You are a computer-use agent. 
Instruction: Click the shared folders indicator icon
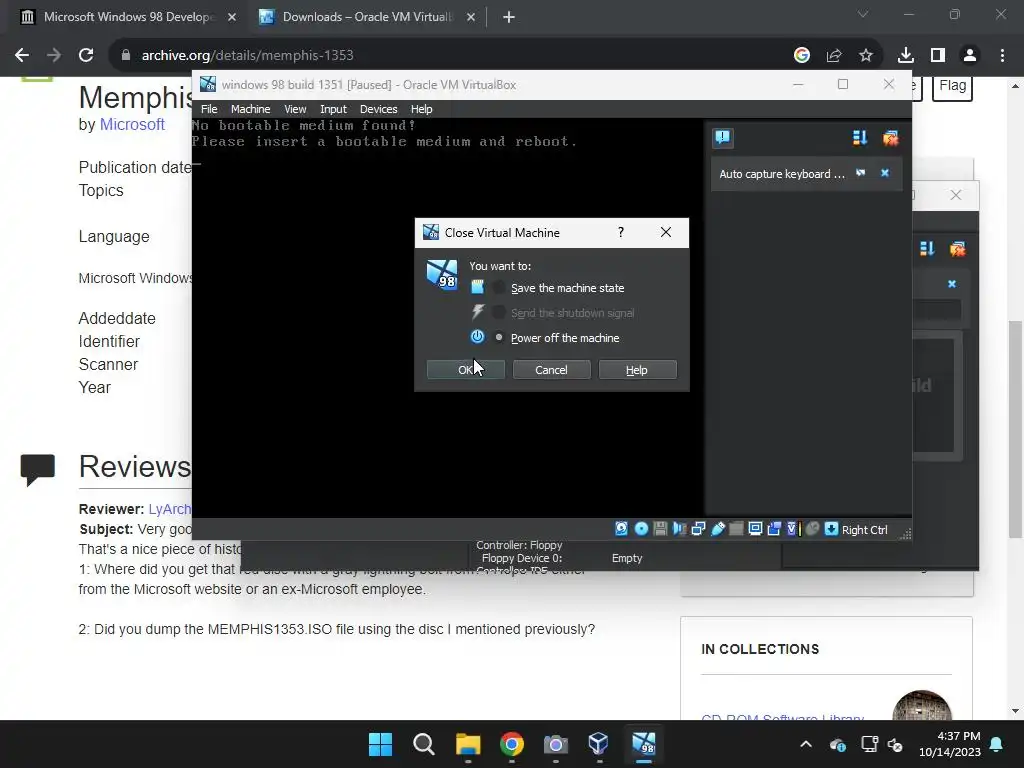click(736, 529)
